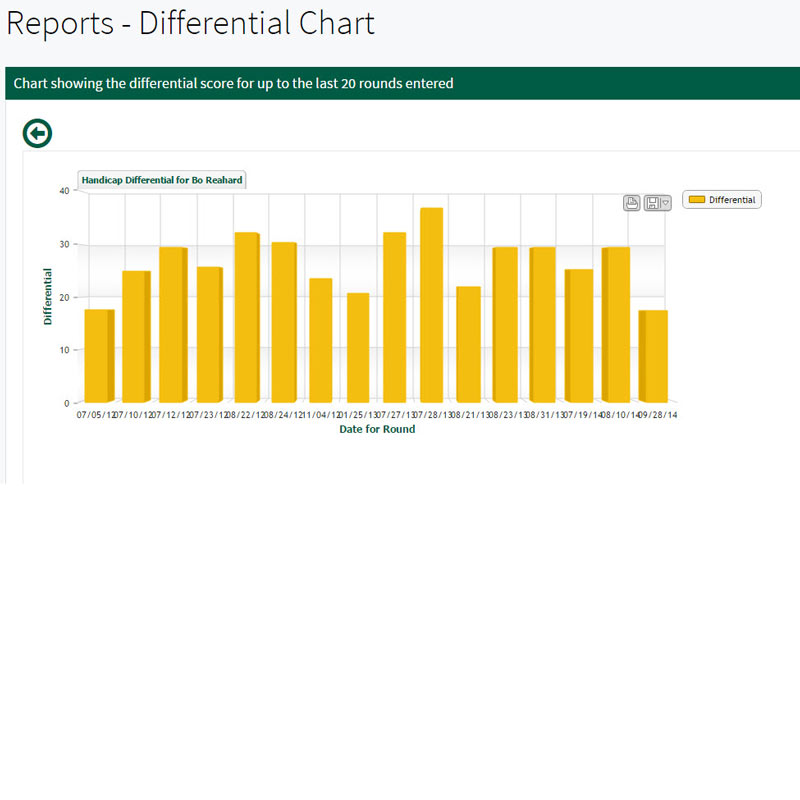Click the Handicap Differential for Bo Reahard title

[162, 180]
